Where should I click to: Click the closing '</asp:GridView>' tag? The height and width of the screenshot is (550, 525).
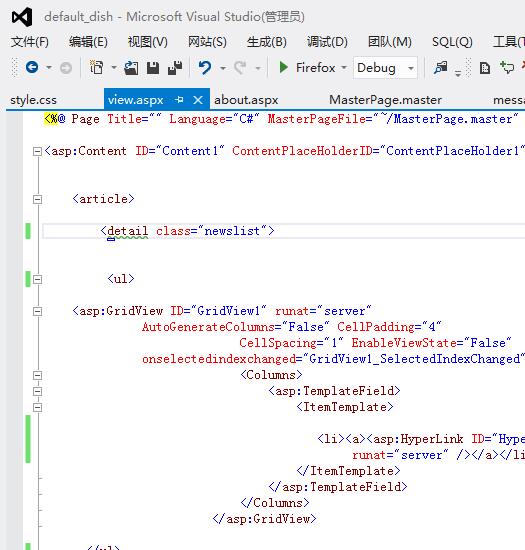[x=264, y=519]
